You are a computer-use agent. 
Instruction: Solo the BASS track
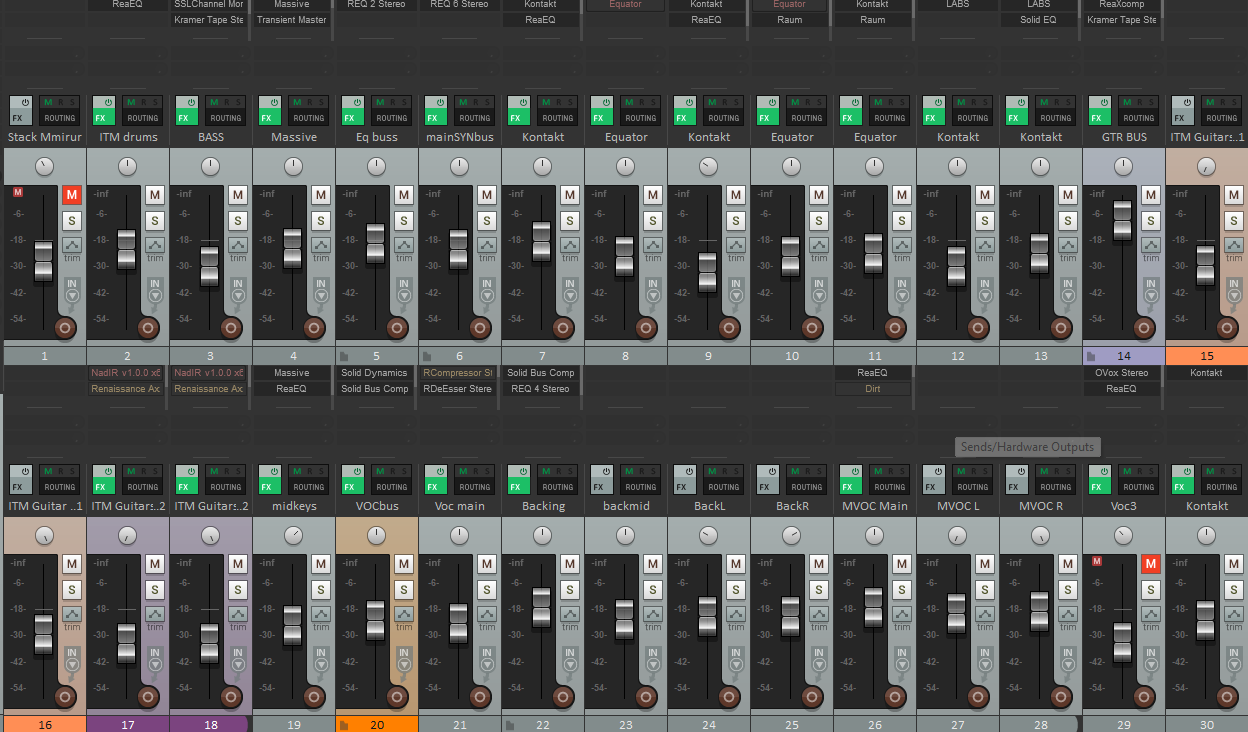237,220
